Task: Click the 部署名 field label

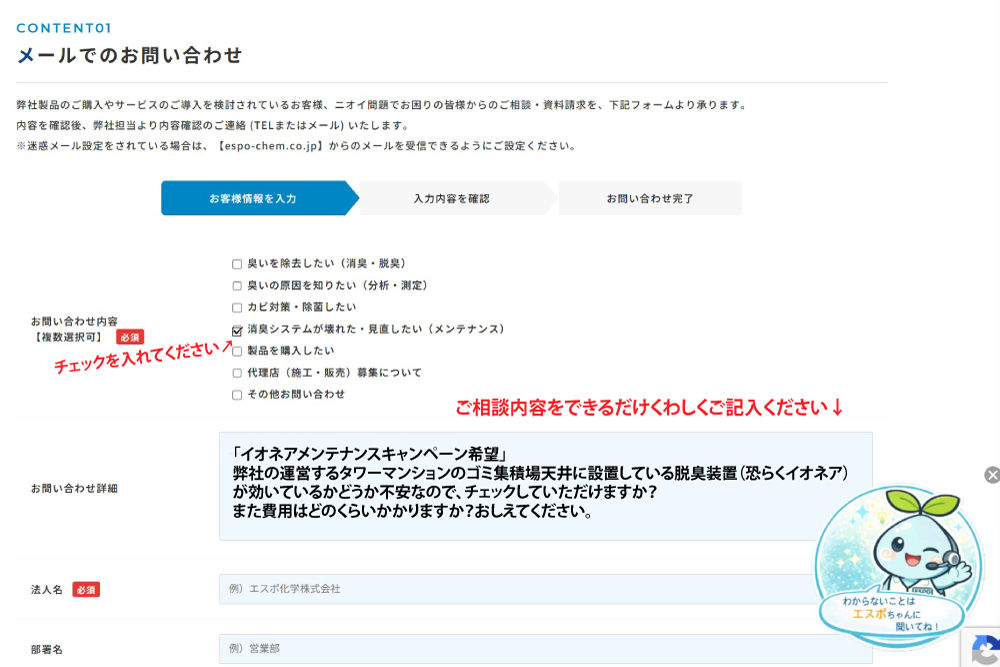Action: (47, 650)
